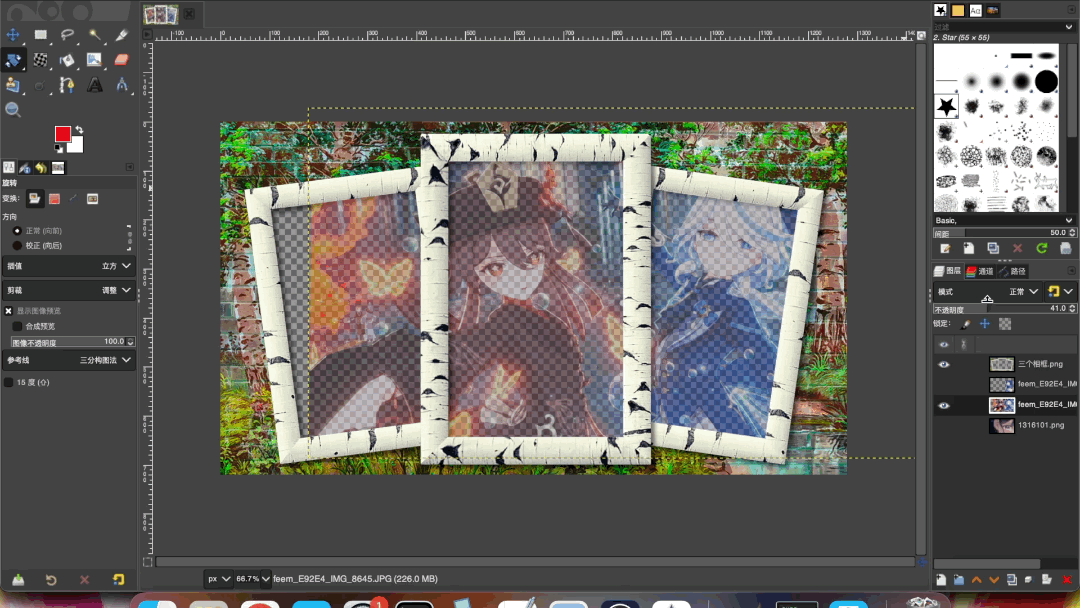Viewport: 1080px width, 608px height.
Task: Enable the 合成预览 checkbox
Action: click(x=18, y=326)
